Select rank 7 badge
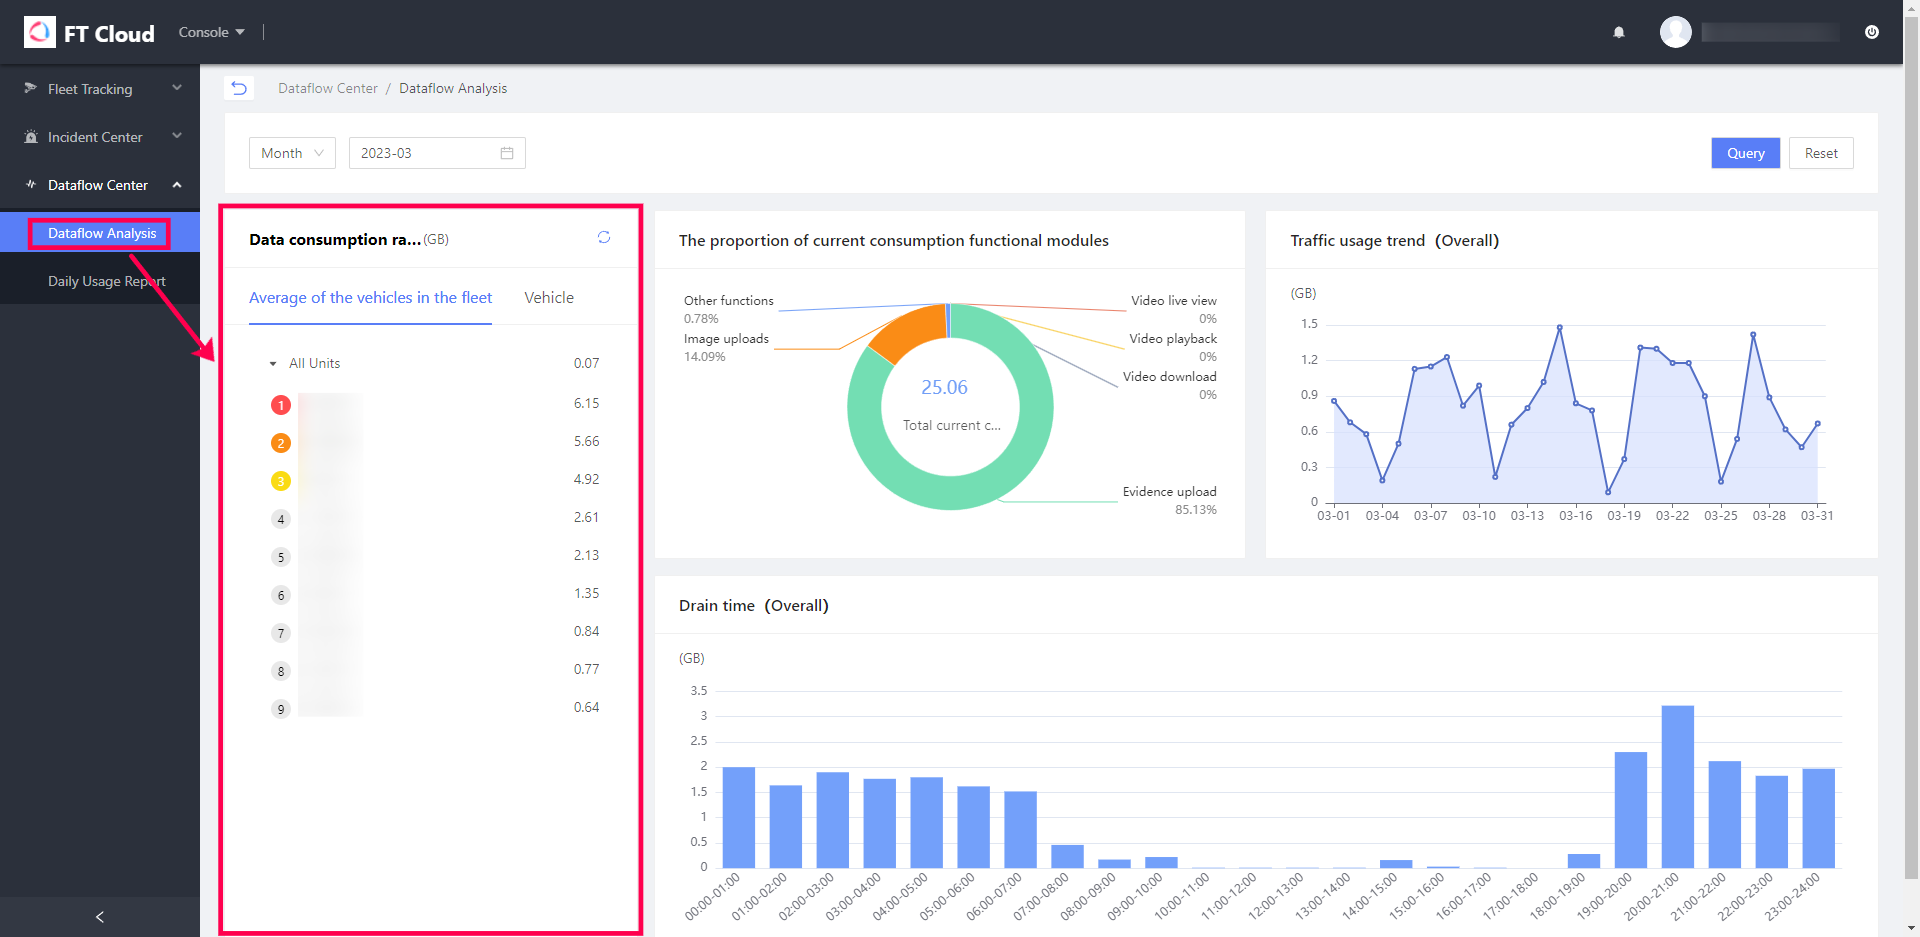The image size is (1920, 937). [x=281, y=633]
